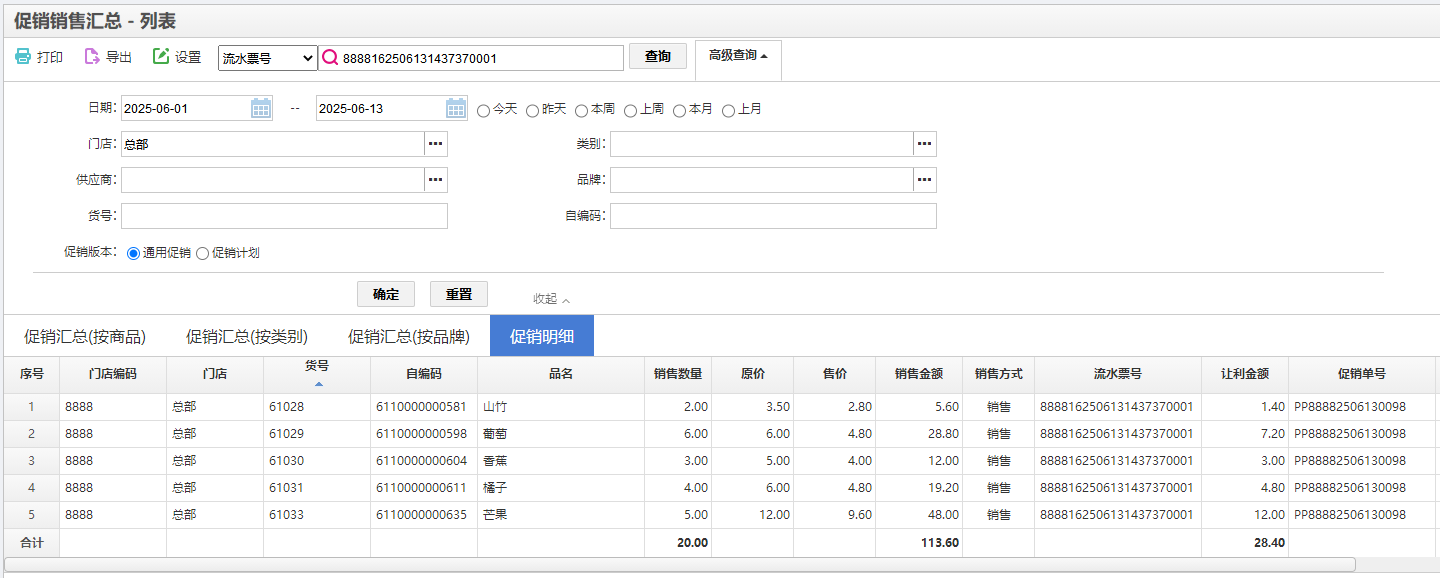Select 上周 date radio option
This screenshot has width=1440, height=578.
[631, 110]
